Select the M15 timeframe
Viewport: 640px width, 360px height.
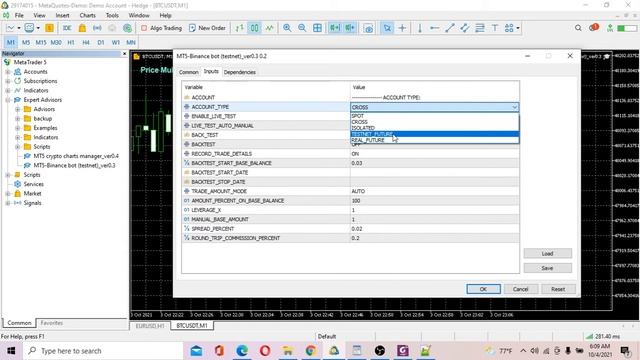(x=41, y=42)
